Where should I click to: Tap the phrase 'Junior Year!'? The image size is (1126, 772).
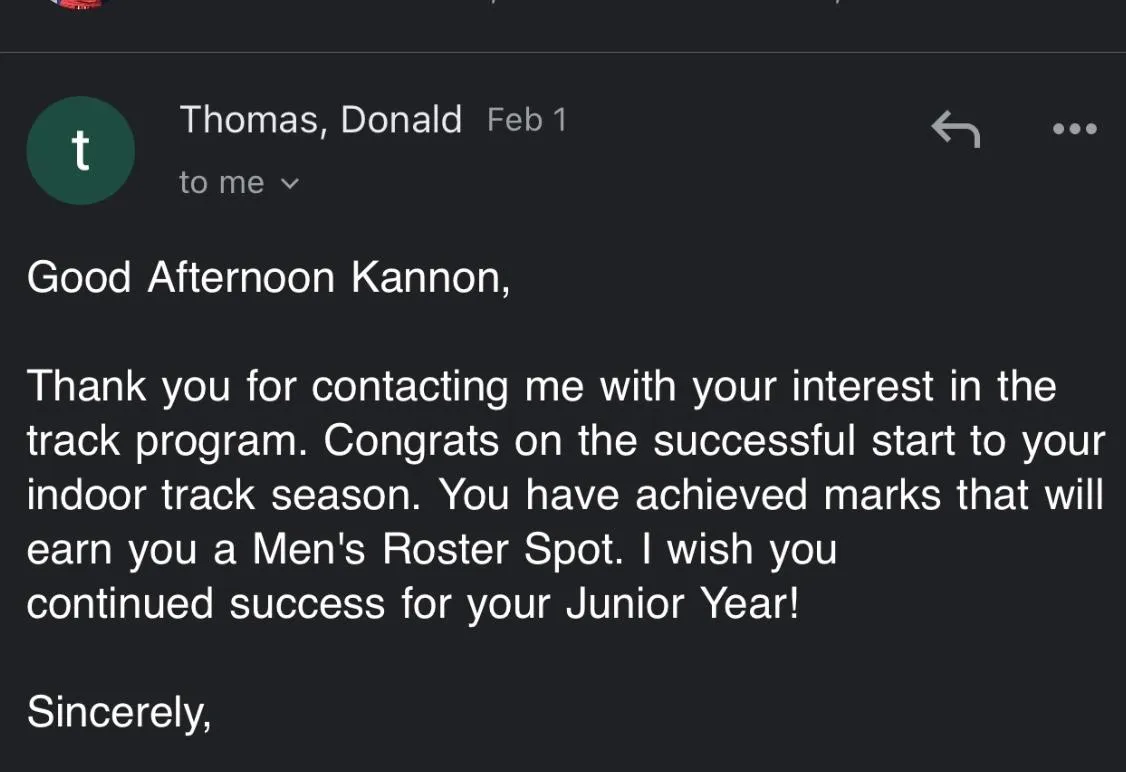(x=681, y=603)
